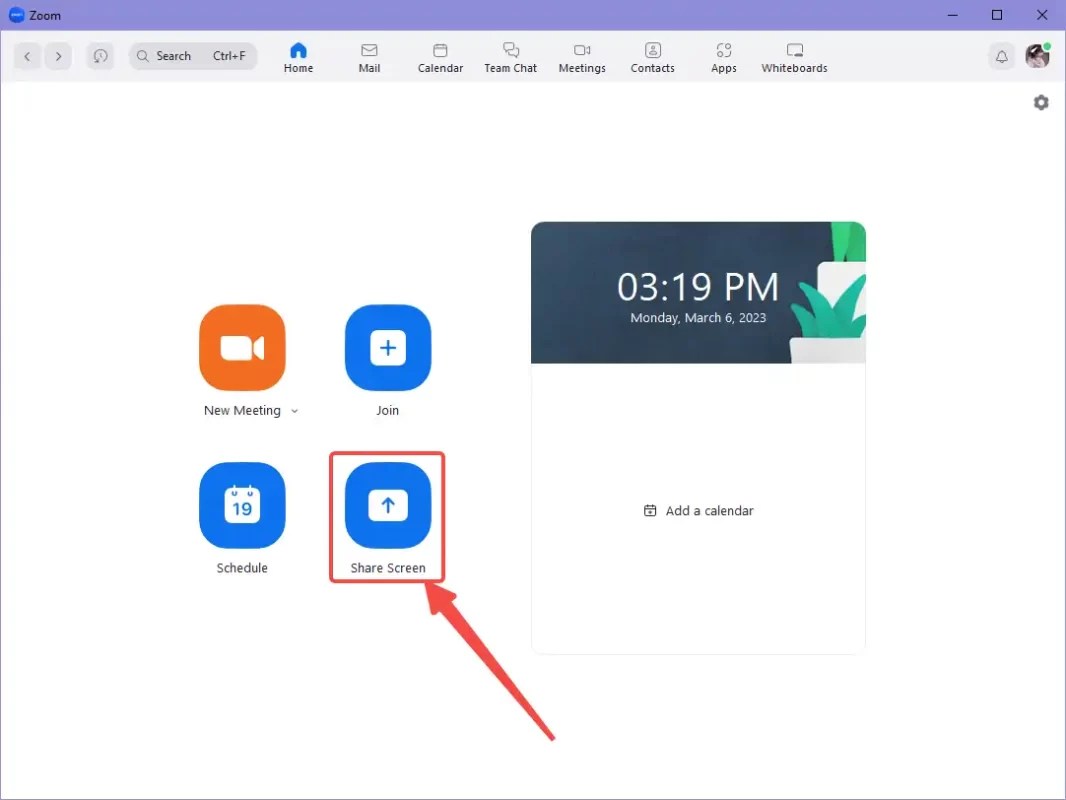1066x800 pixels.
Task: Click the forward navigation arrow
Action: [58, 56]
